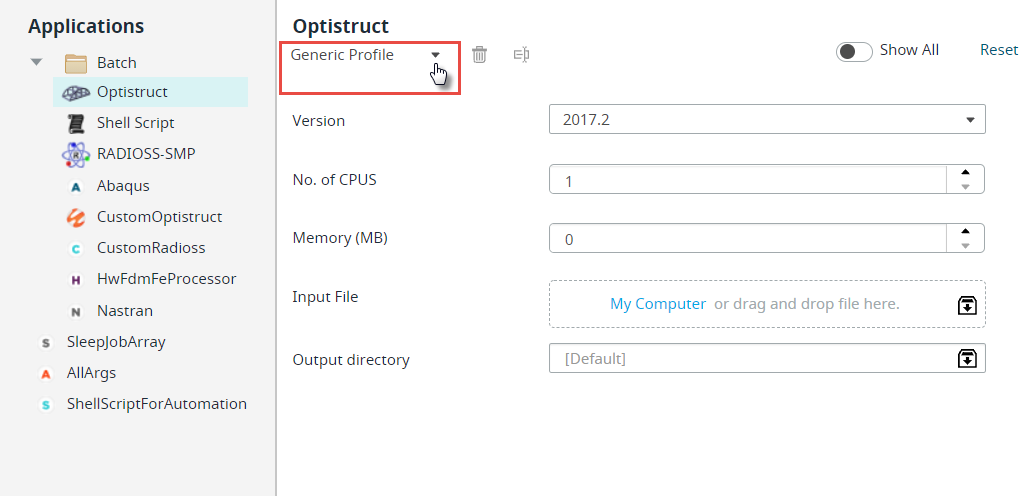
Task: Click the Reset link
Action: [999, 50]
